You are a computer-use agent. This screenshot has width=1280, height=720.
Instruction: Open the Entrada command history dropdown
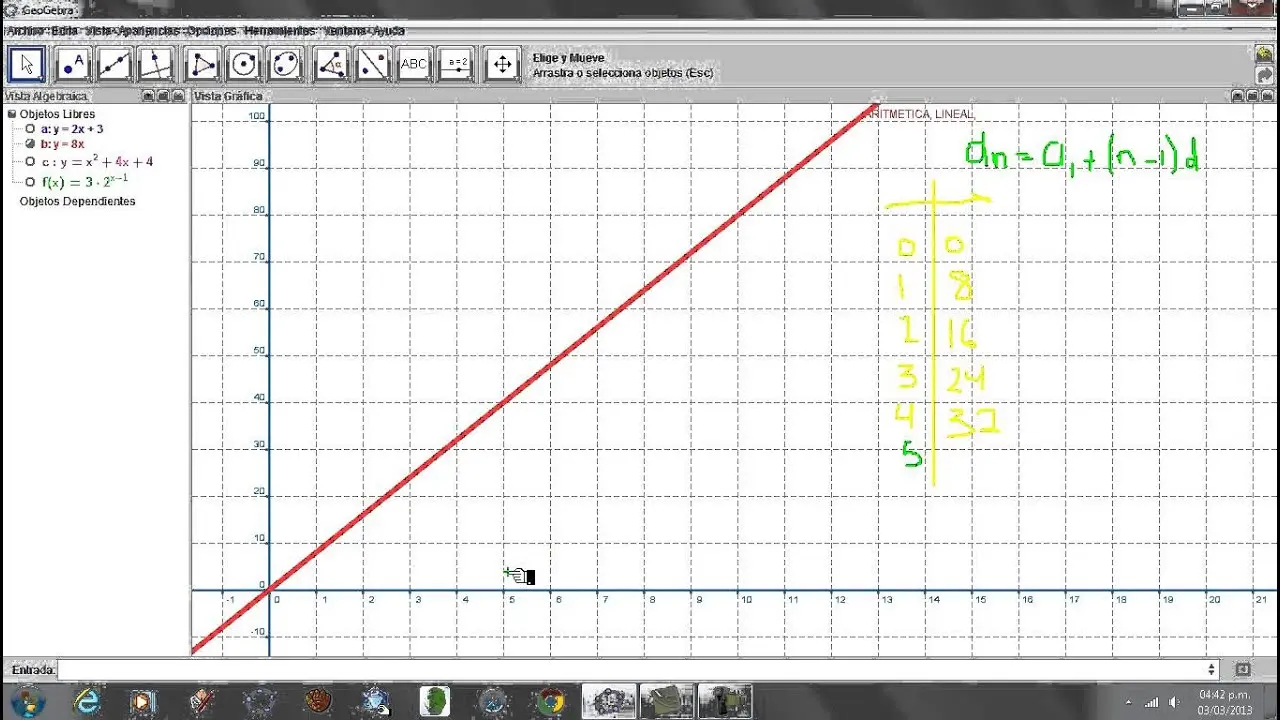[1212, 670]
